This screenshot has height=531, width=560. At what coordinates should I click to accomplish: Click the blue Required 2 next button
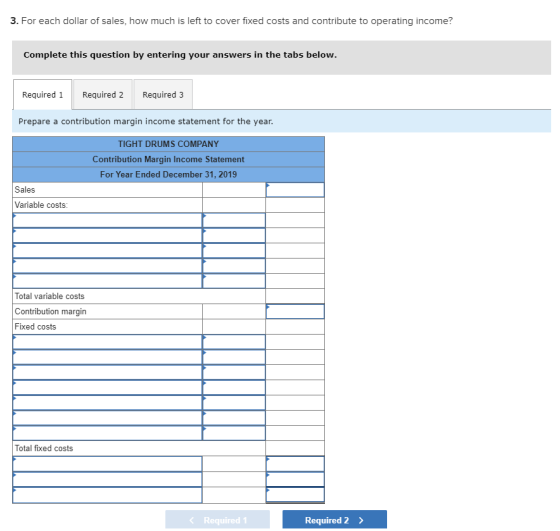click(334, 520)
